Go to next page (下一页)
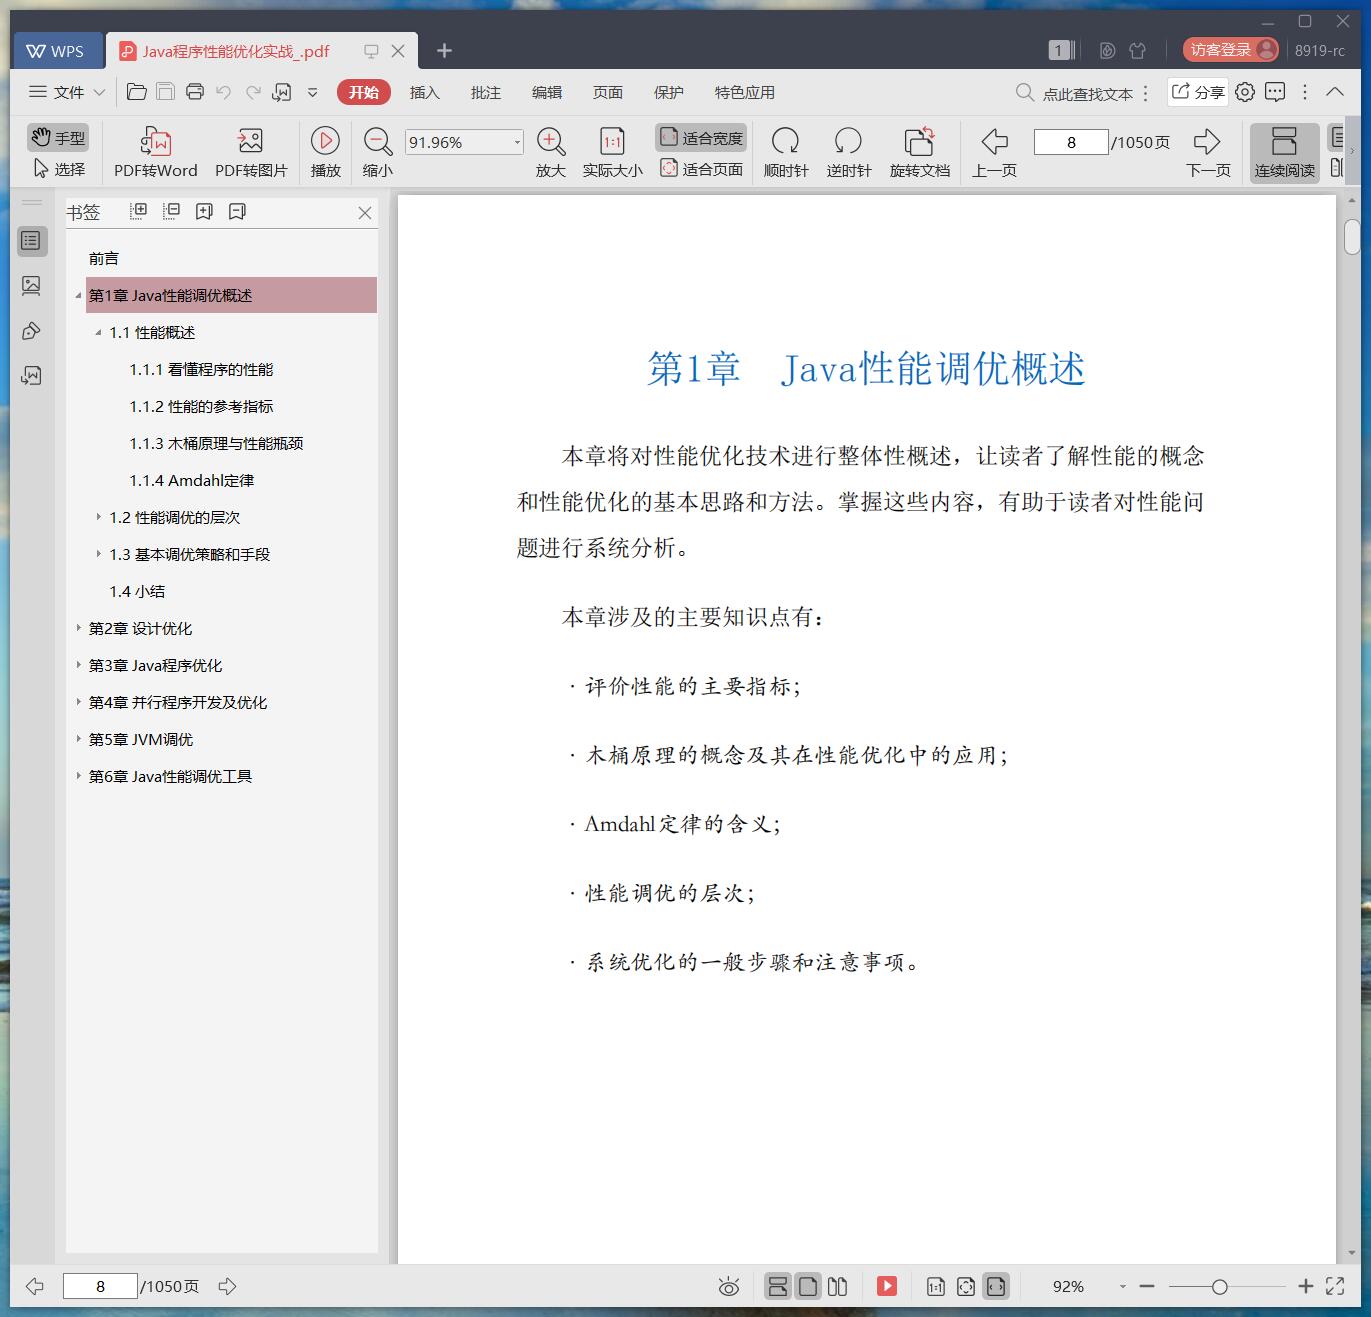1371x1317 pixels. click(x=1208, y=152)
